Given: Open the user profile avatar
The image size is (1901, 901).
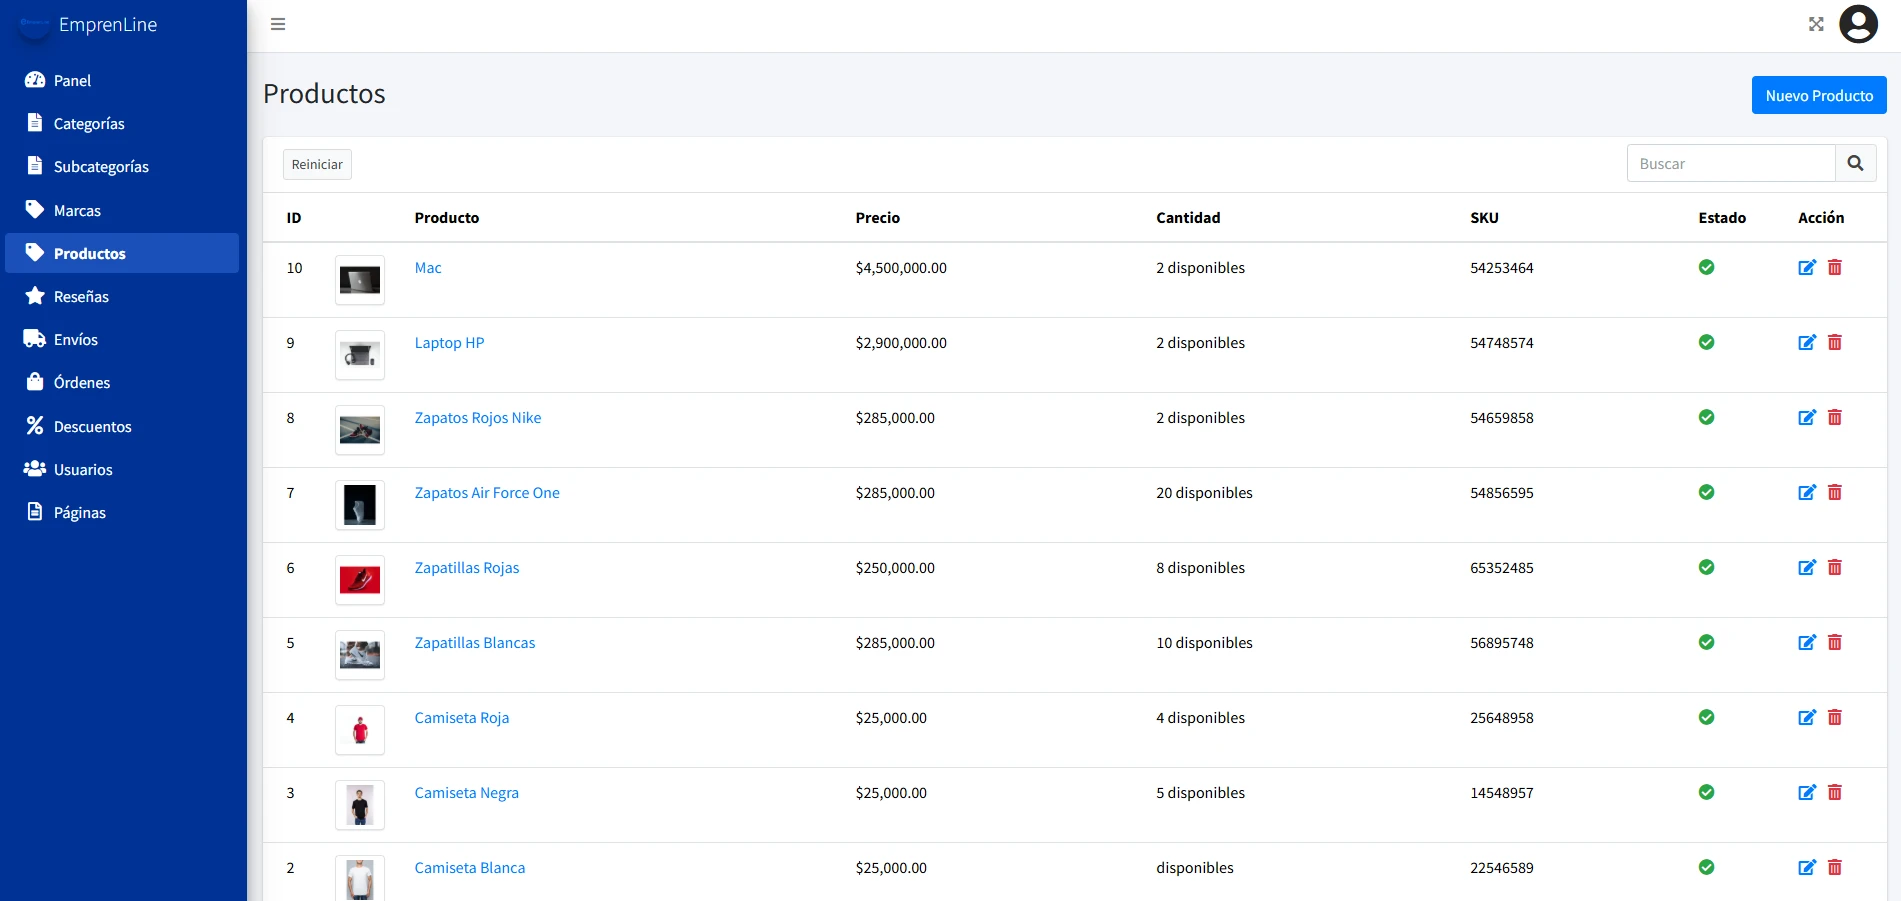Looking at the screenshot, I should click(1858, 24).
